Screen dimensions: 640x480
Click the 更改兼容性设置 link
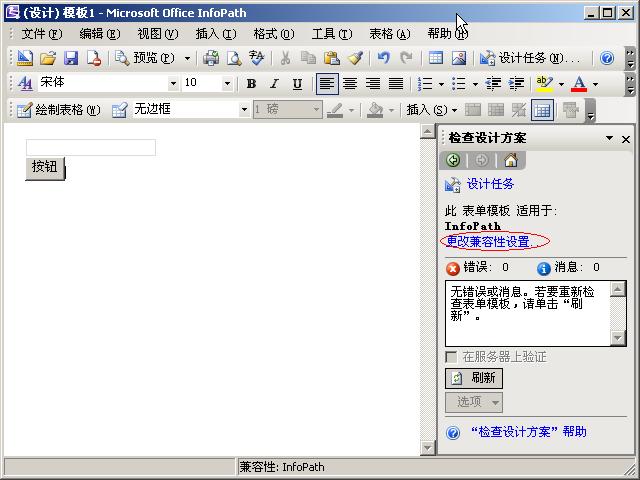(x=489, y=242)
